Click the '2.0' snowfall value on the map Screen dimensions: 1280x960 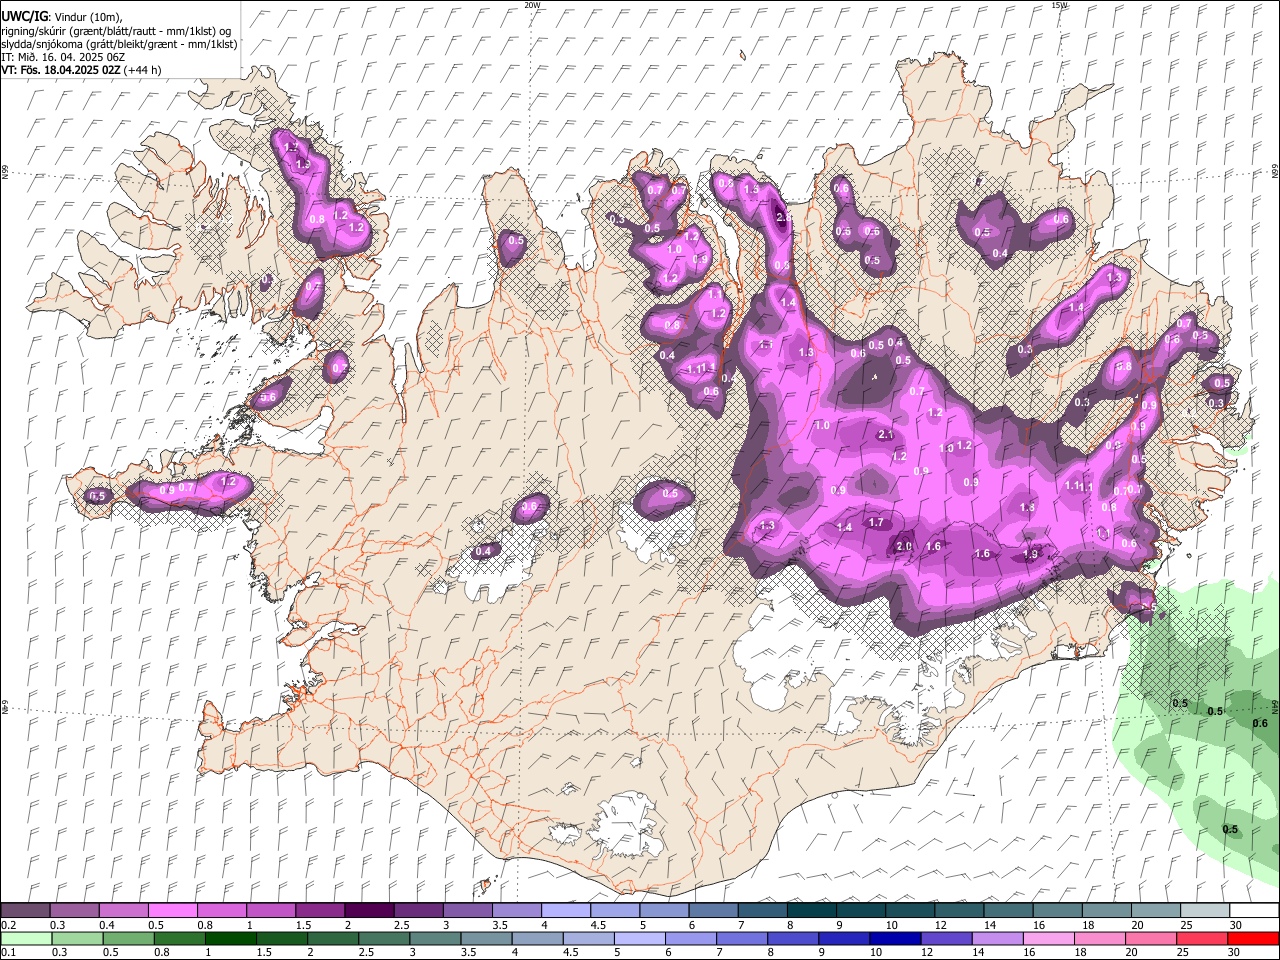tap(904, 546)
